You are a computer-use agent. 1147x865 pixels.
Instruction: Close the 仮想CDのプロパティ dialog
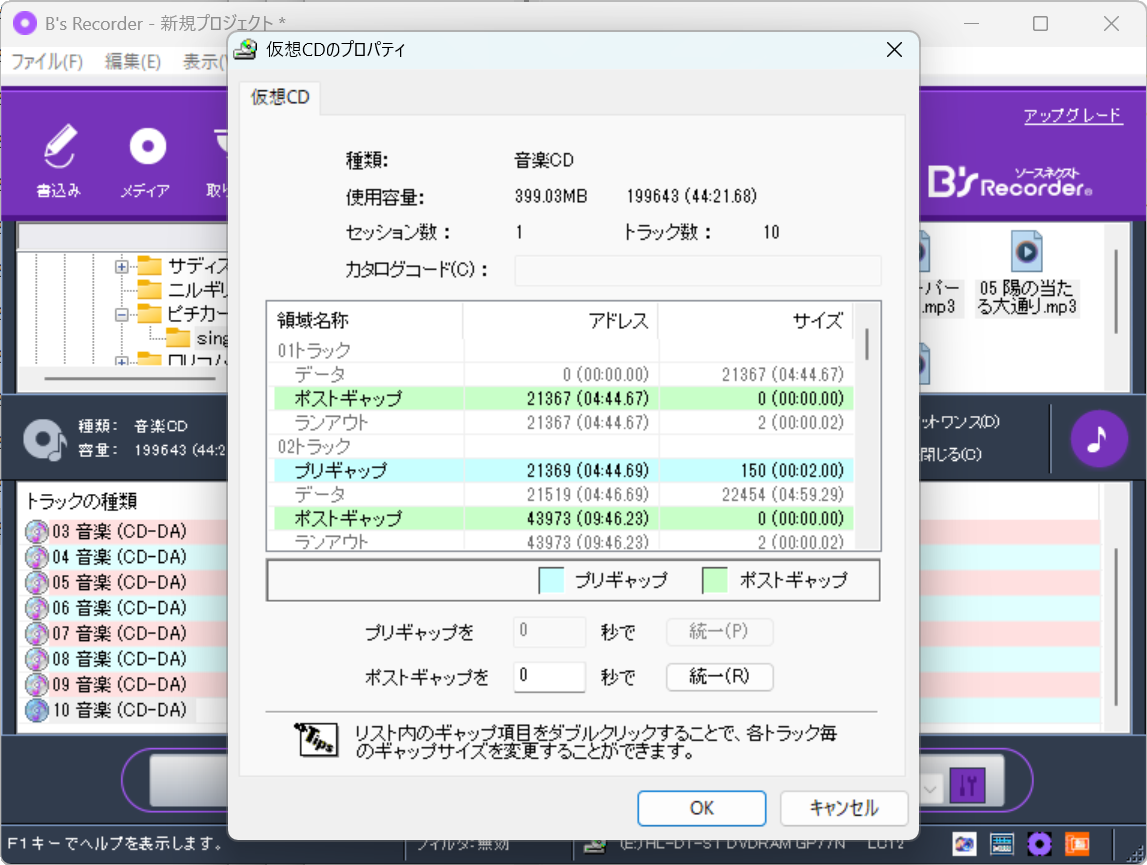[894, 50]
